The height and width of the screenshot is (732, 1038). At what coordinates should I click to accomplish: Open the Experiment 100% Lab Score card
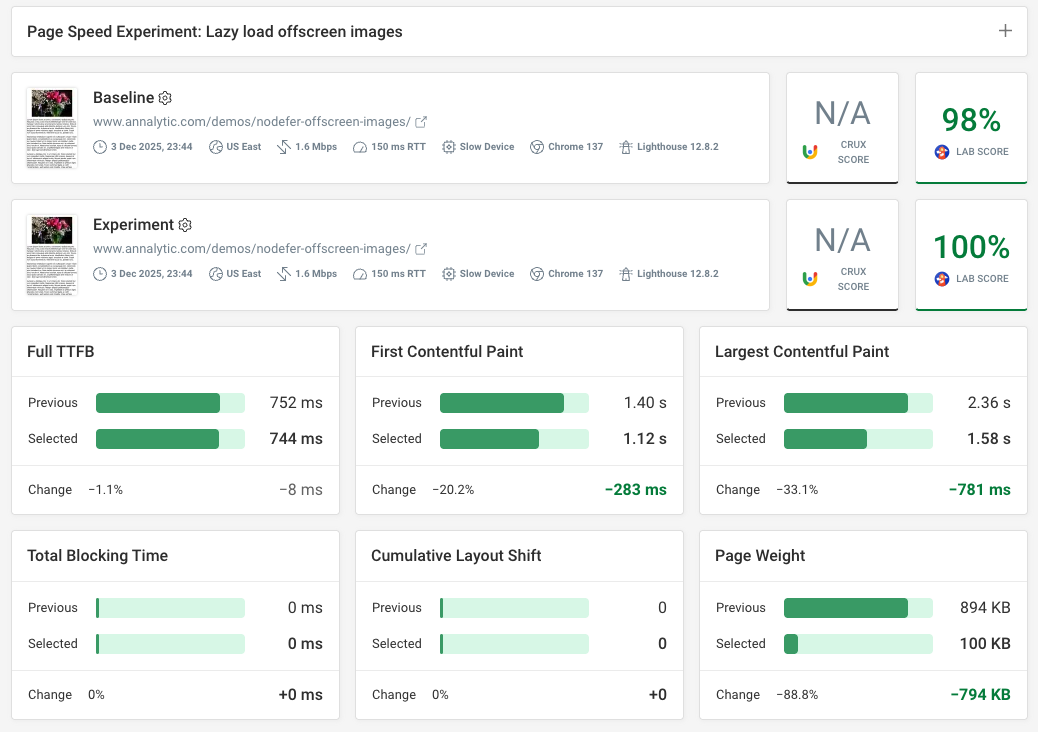971,255
